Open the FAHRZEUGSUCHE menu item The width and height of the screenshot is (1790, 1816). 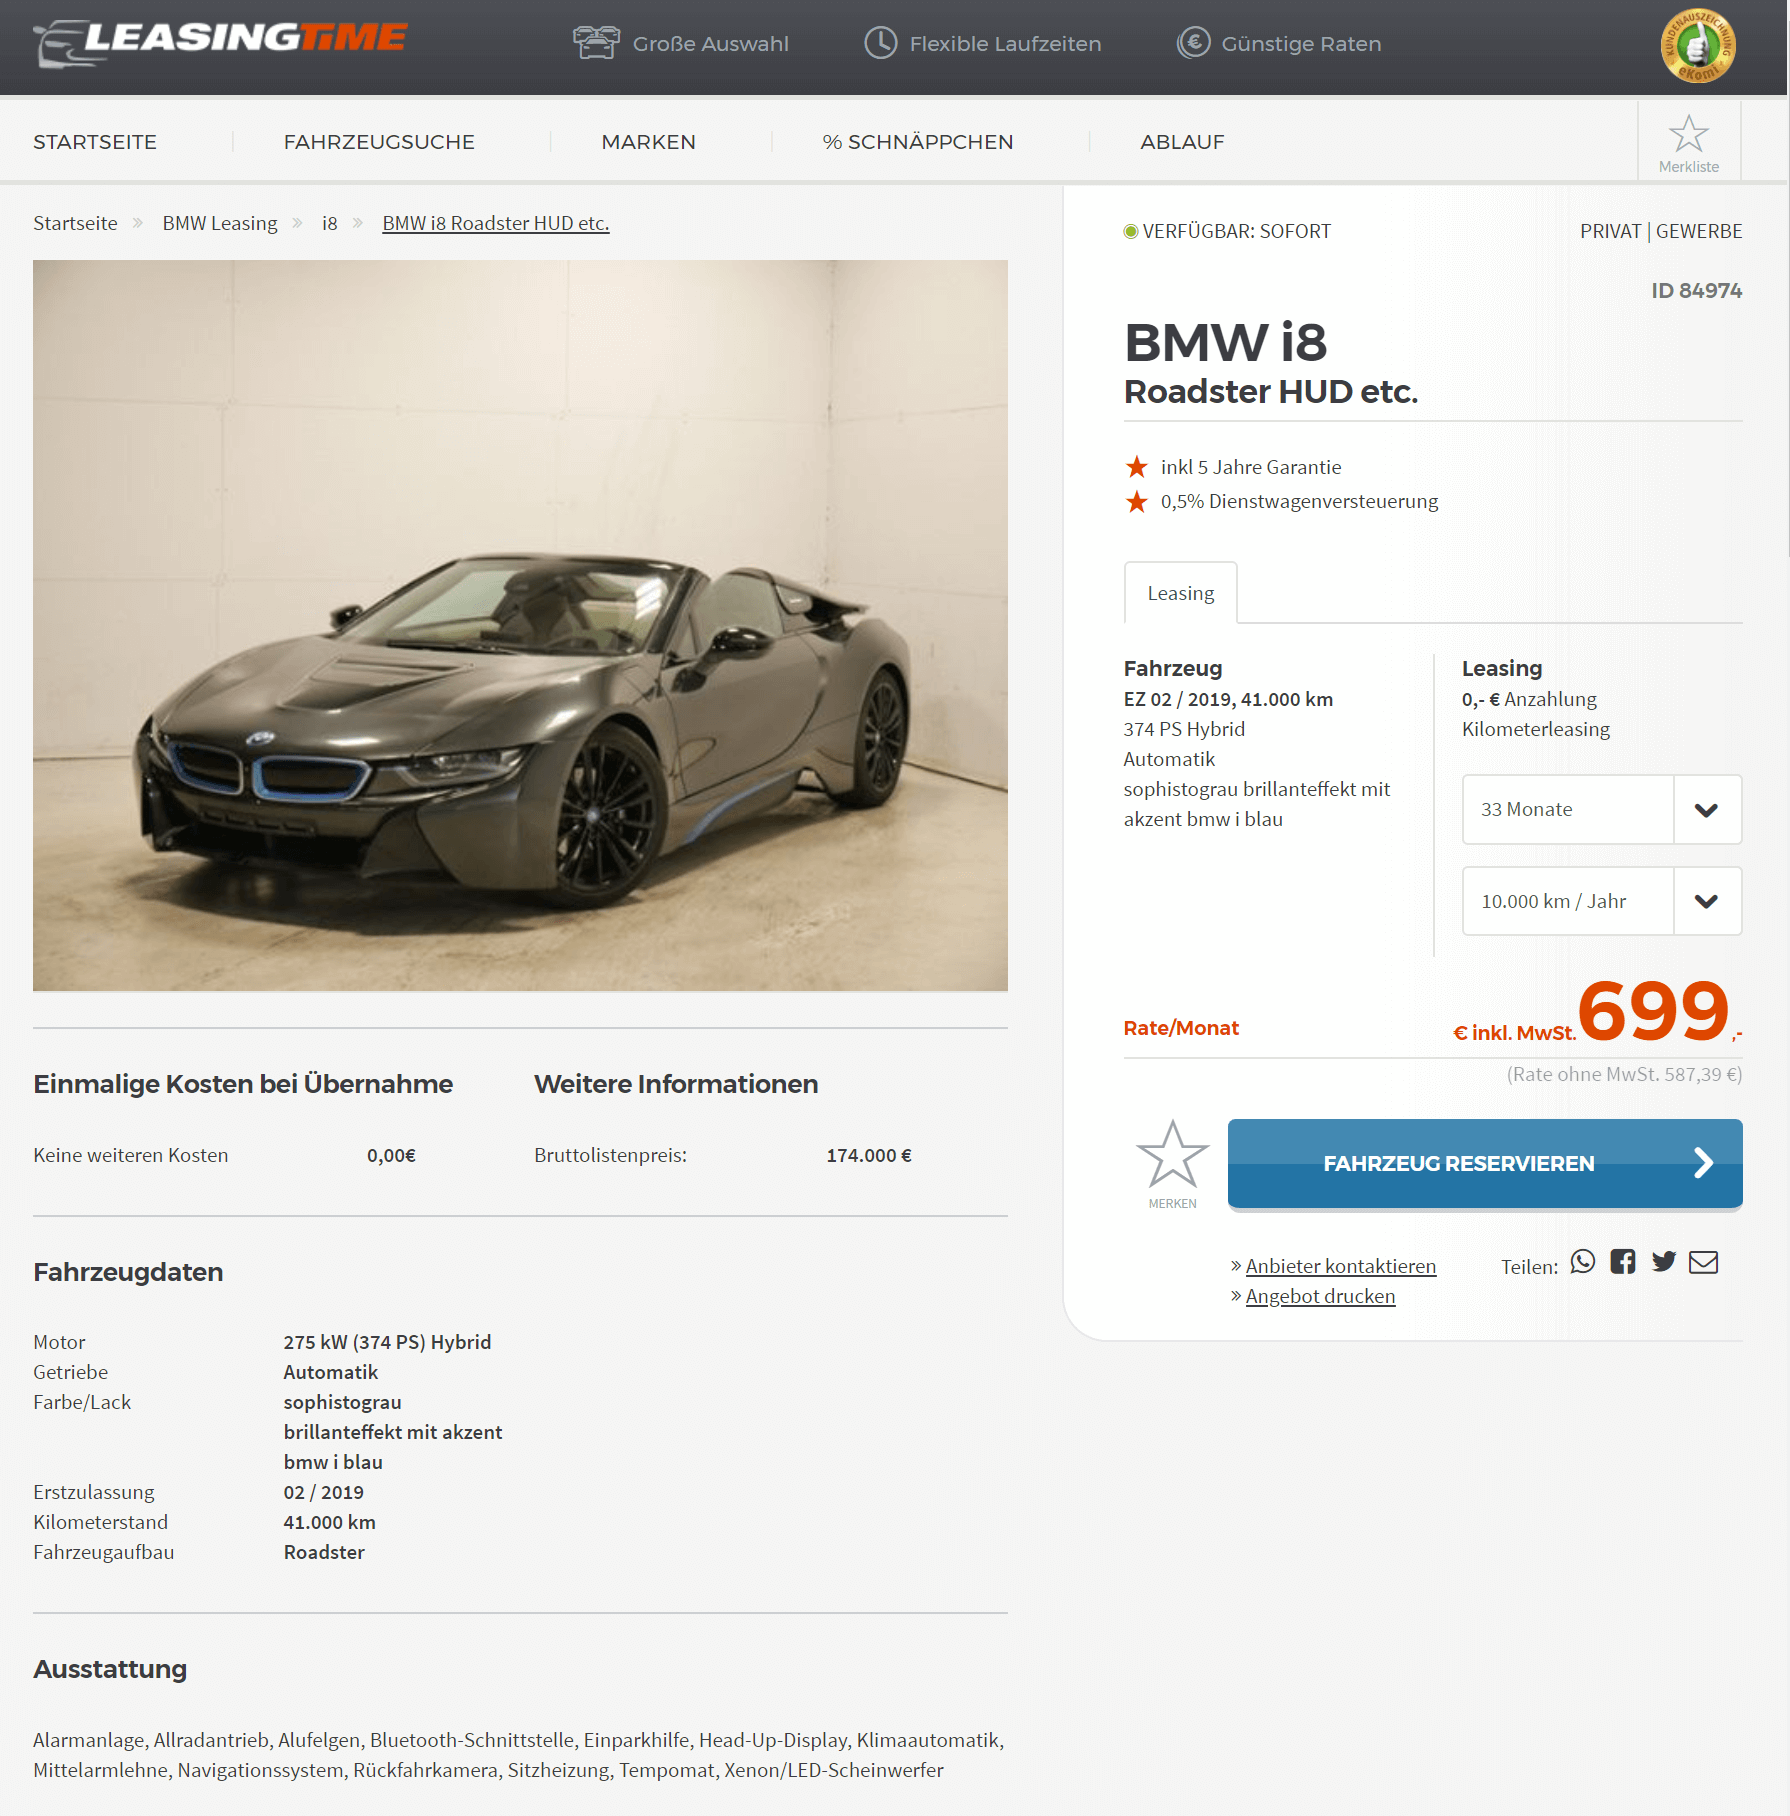coord(379,142)
